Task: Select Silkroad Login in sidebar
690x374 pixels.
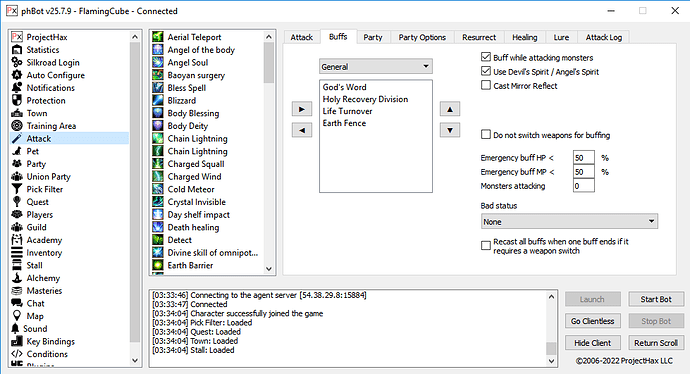Action: click(53, 62)
